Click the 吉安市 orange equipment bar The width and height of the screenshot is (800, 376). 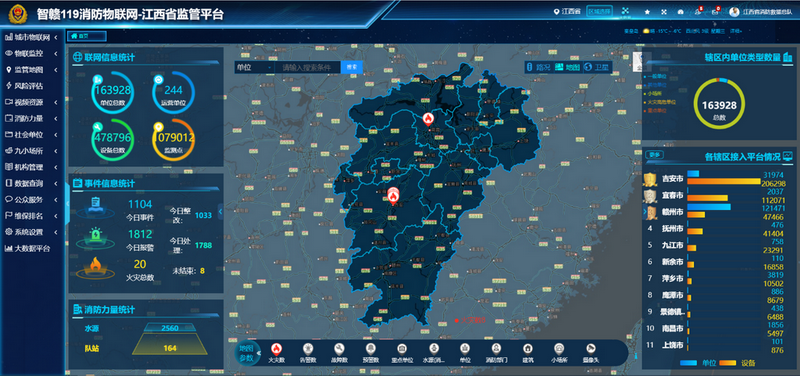pos(724,181)
